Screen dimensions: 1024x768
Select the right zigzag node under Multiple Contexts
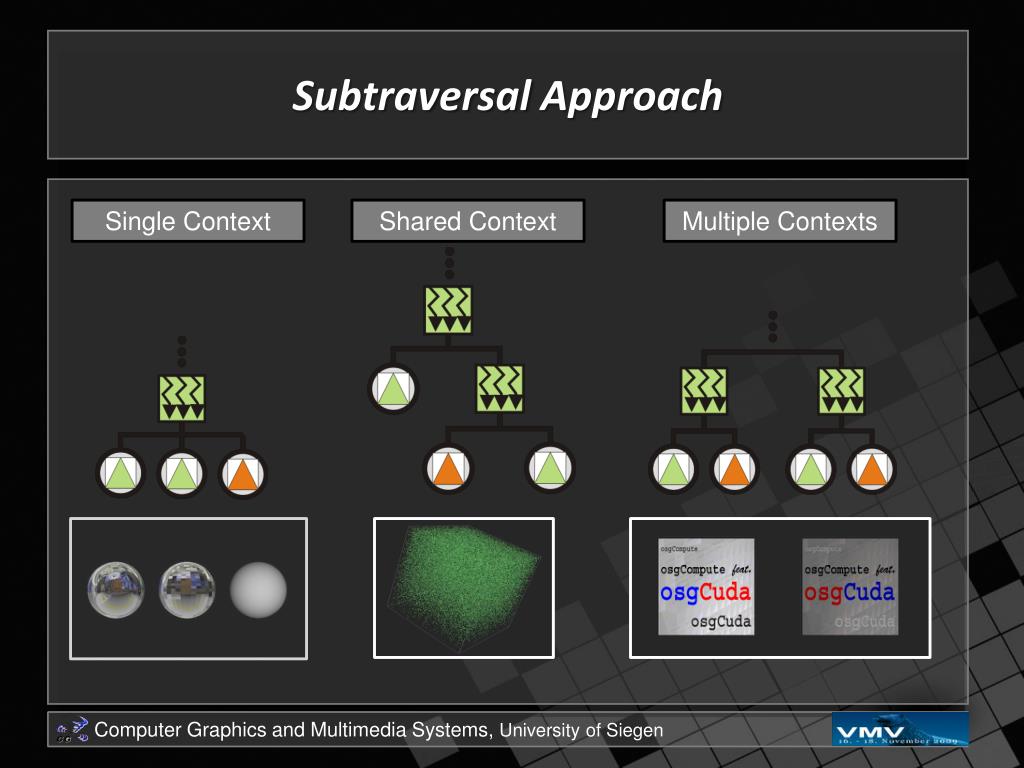pos(842,391)
